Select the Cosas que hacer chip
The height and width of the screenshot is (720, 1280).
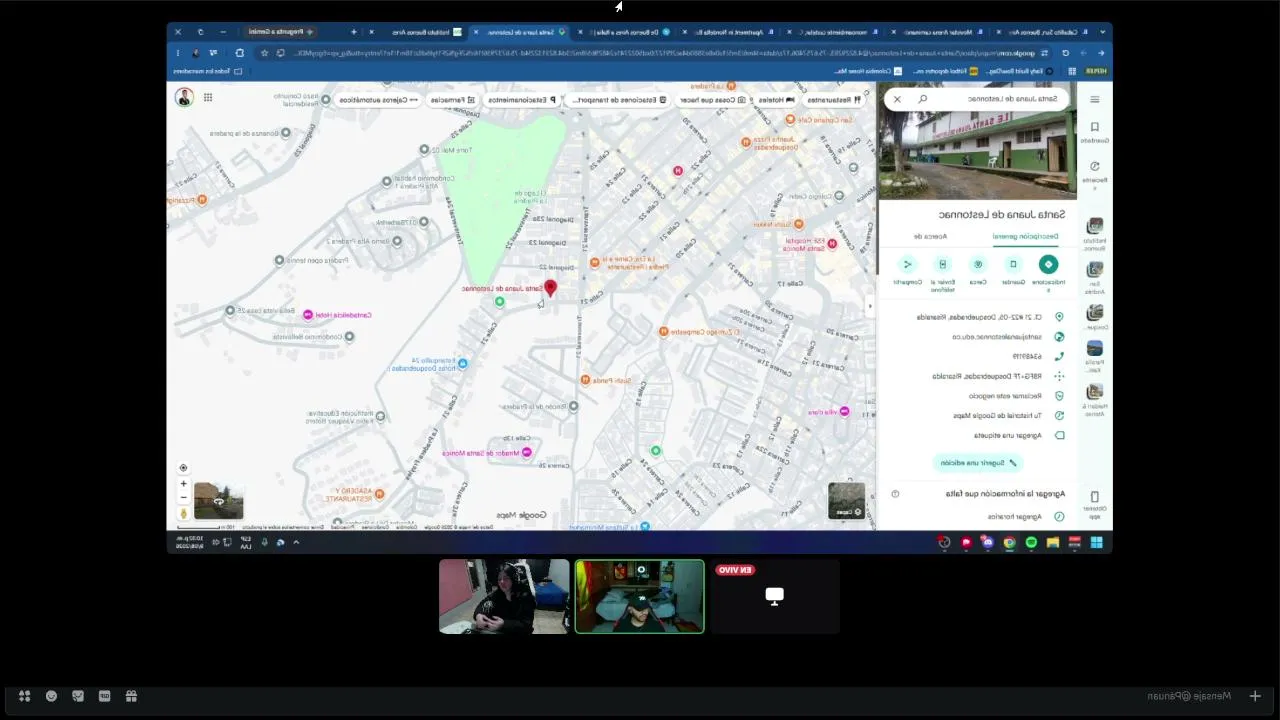click(x=712, y=100)
